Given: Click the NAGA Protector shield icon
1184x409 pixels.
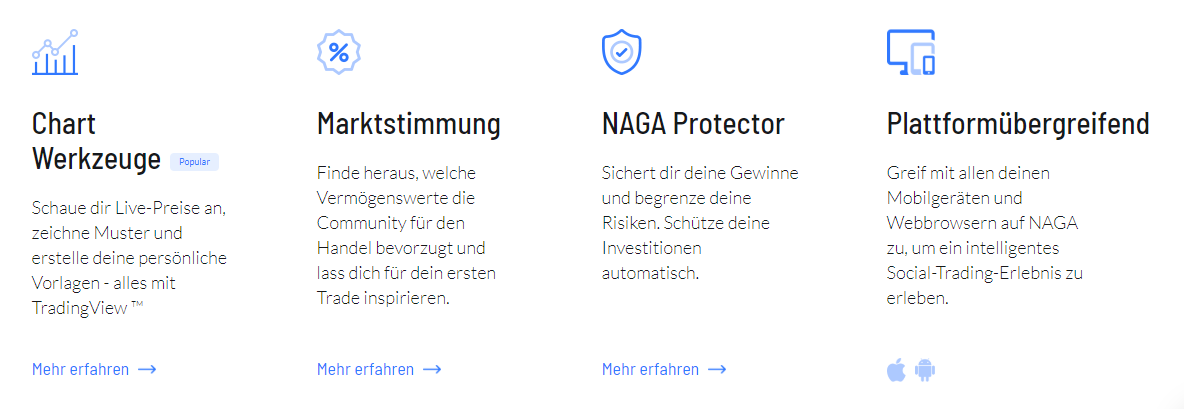Looking at the screenshot, I should pos(621,52).
